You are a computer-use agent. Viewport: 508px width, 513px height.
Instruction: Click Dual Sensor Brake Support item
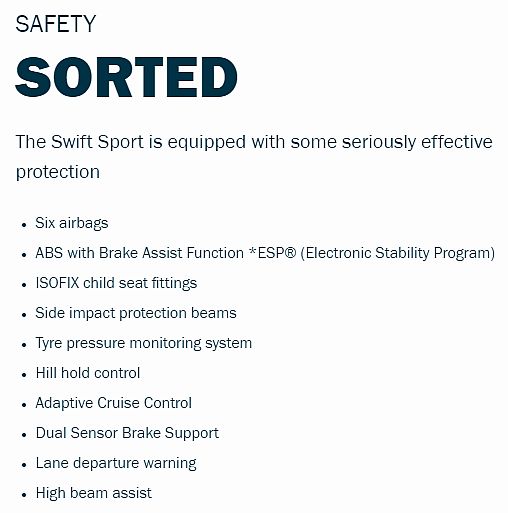pos(127,433)
